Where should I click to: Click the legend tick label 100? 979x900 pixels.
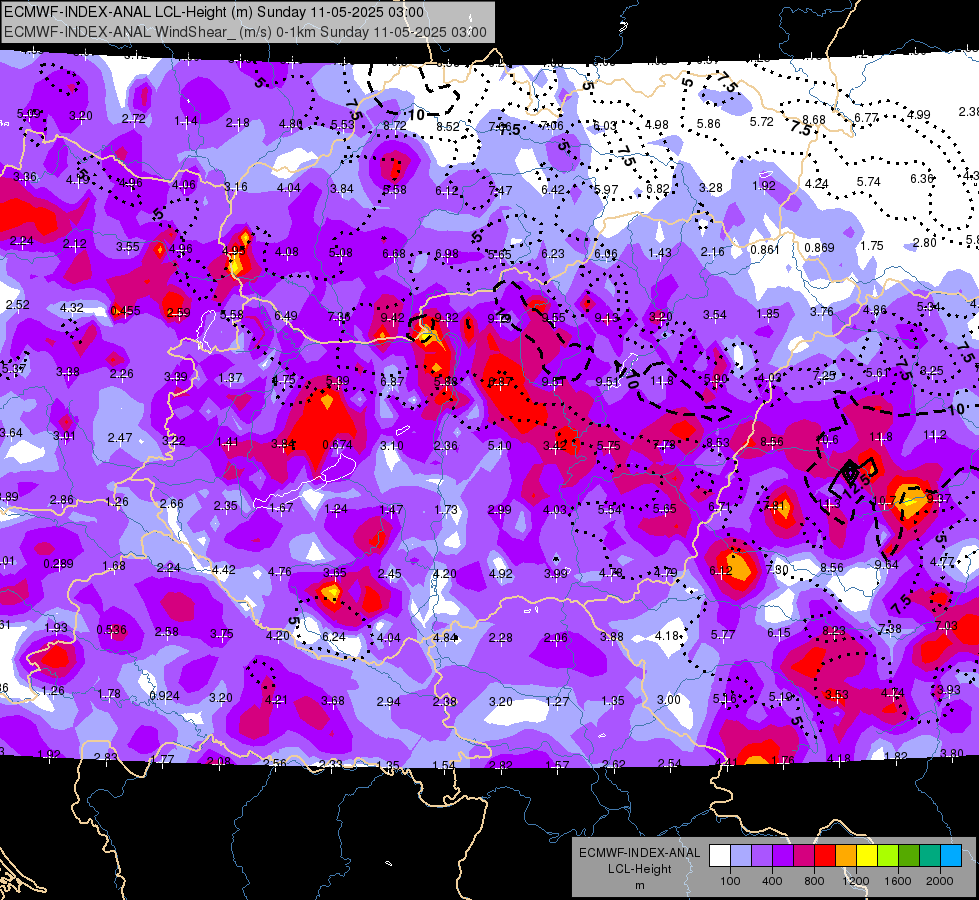click(x=730, y=881)
